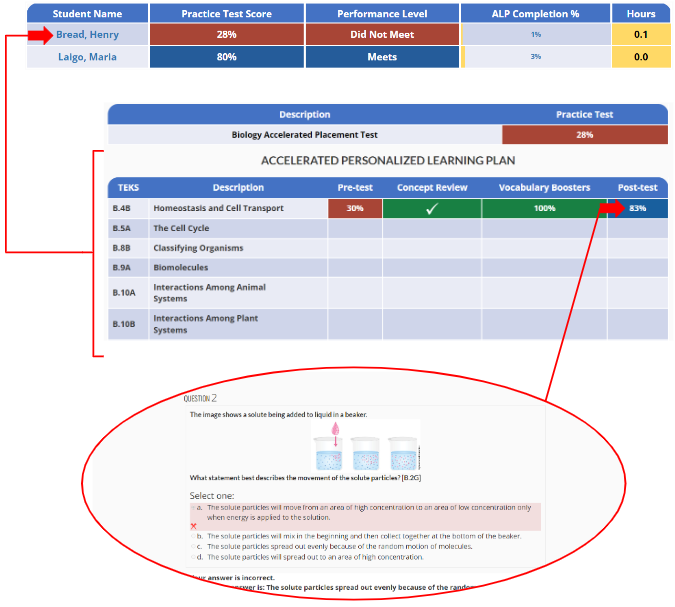The height and width of the screenshot is (607, 675).
Task: Click the red arrow beside Bread, Henry
Action: (x=38, y=36)
